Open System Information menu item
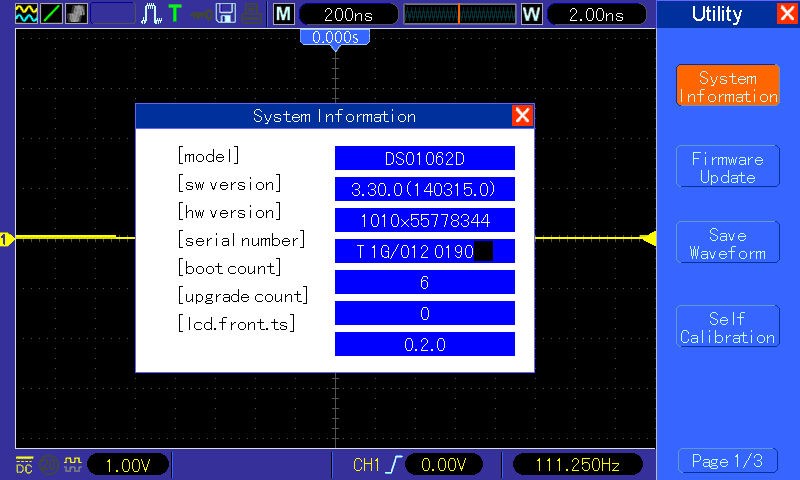 728,85
